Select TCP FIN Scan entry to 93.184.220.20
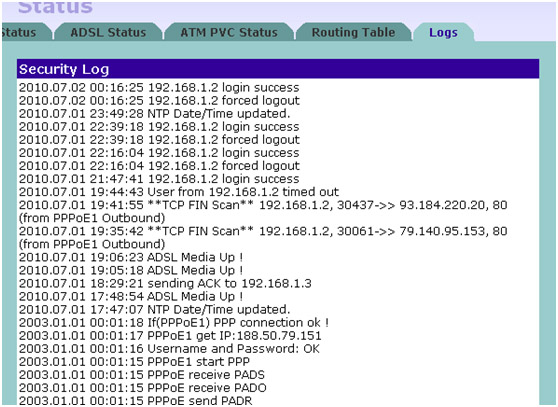Image resolution: width=558 pixels, height=407 pixels. (263, 211)
